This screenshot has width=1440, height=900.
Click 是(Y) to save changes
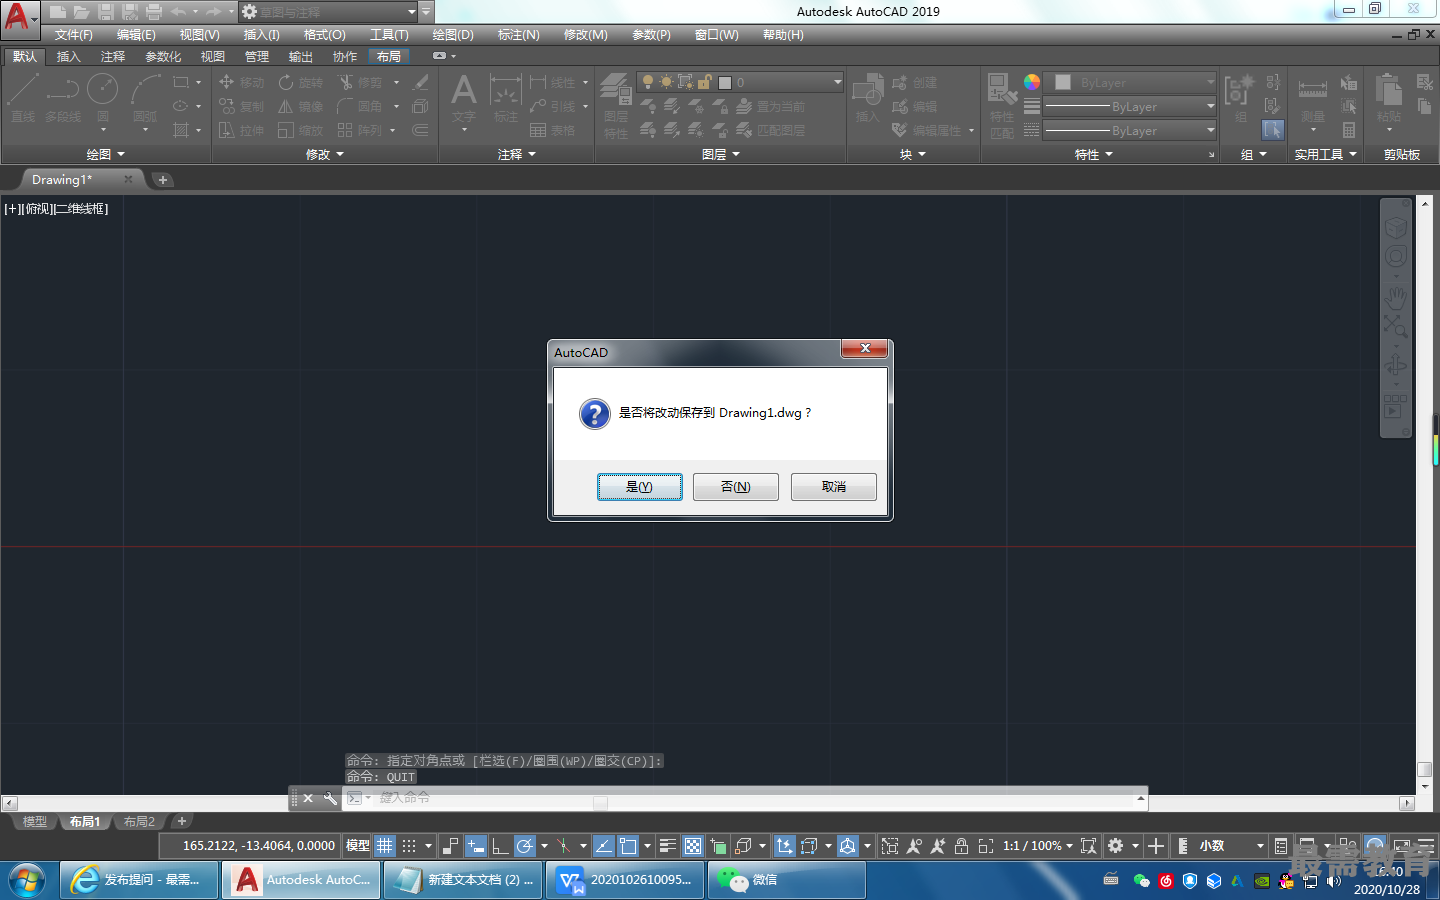640,487
